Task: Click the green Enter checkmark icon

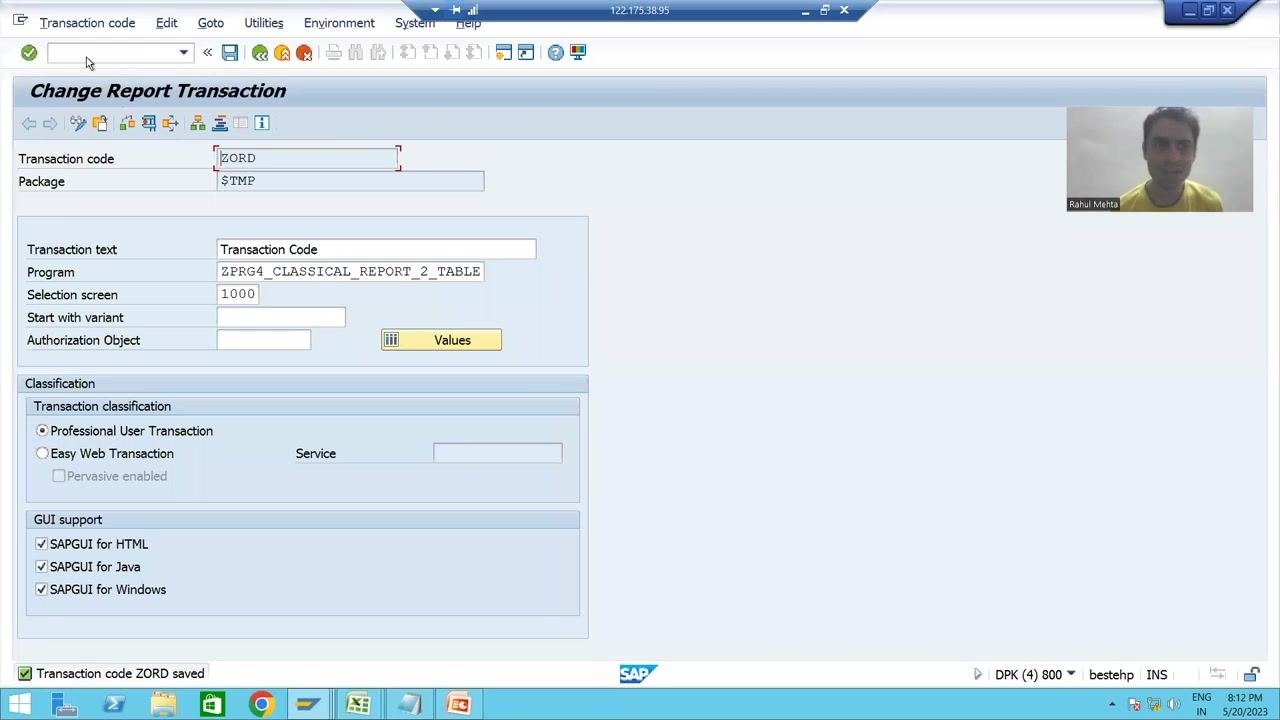Action: pos(29,52)
